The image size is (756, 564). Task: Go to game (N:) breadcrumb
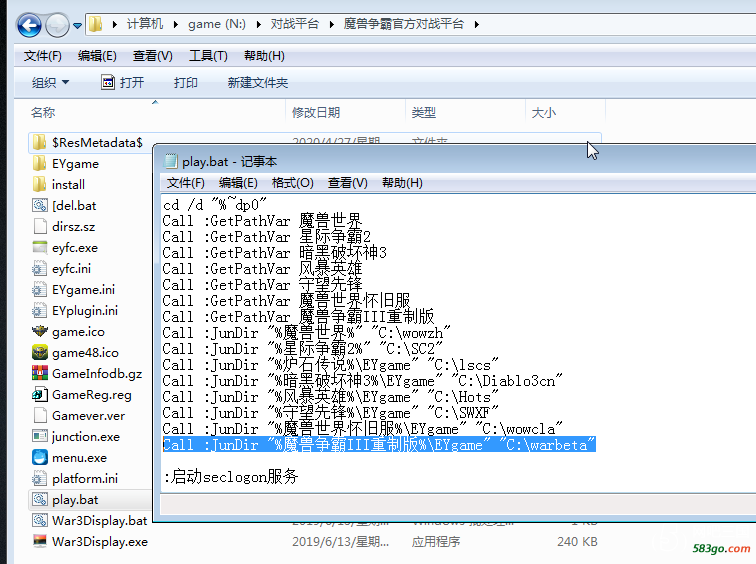click(217, 24)
